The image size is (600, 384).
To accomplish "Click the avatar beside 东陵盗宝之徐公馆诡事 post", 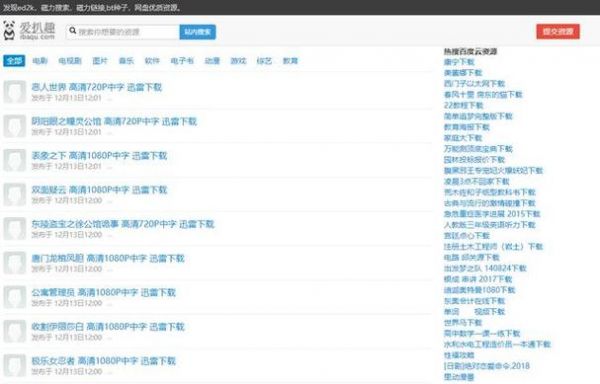I will coord(15,228).
